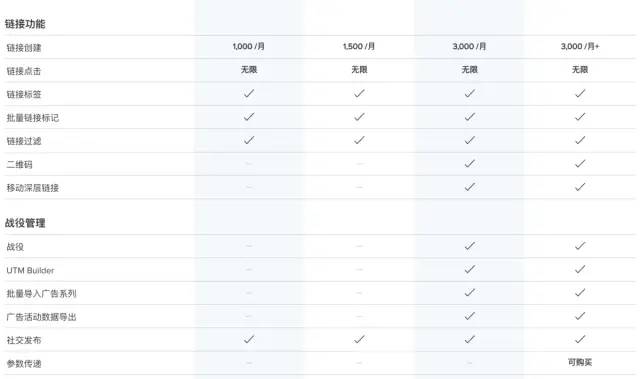
Task: Click the 广告活动数据导出 checkmark in the 3,000/月 column
Action: (469, 316)
